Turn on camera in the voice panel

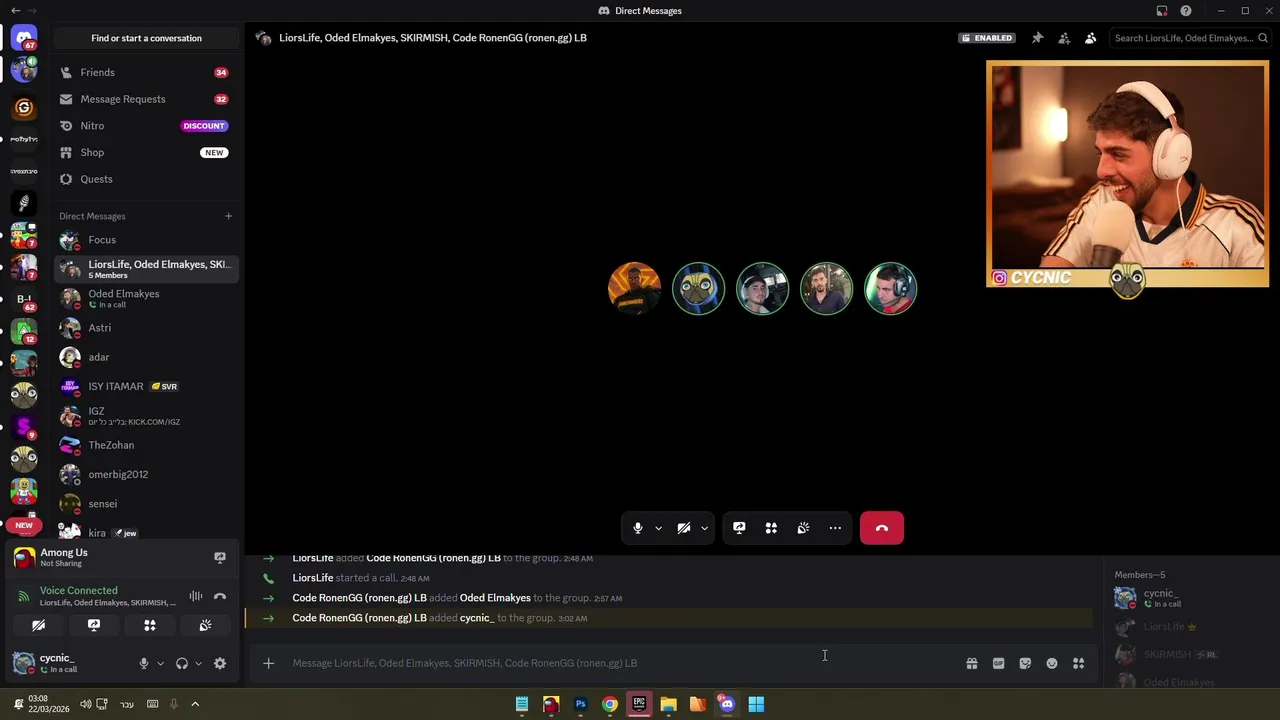38,626
